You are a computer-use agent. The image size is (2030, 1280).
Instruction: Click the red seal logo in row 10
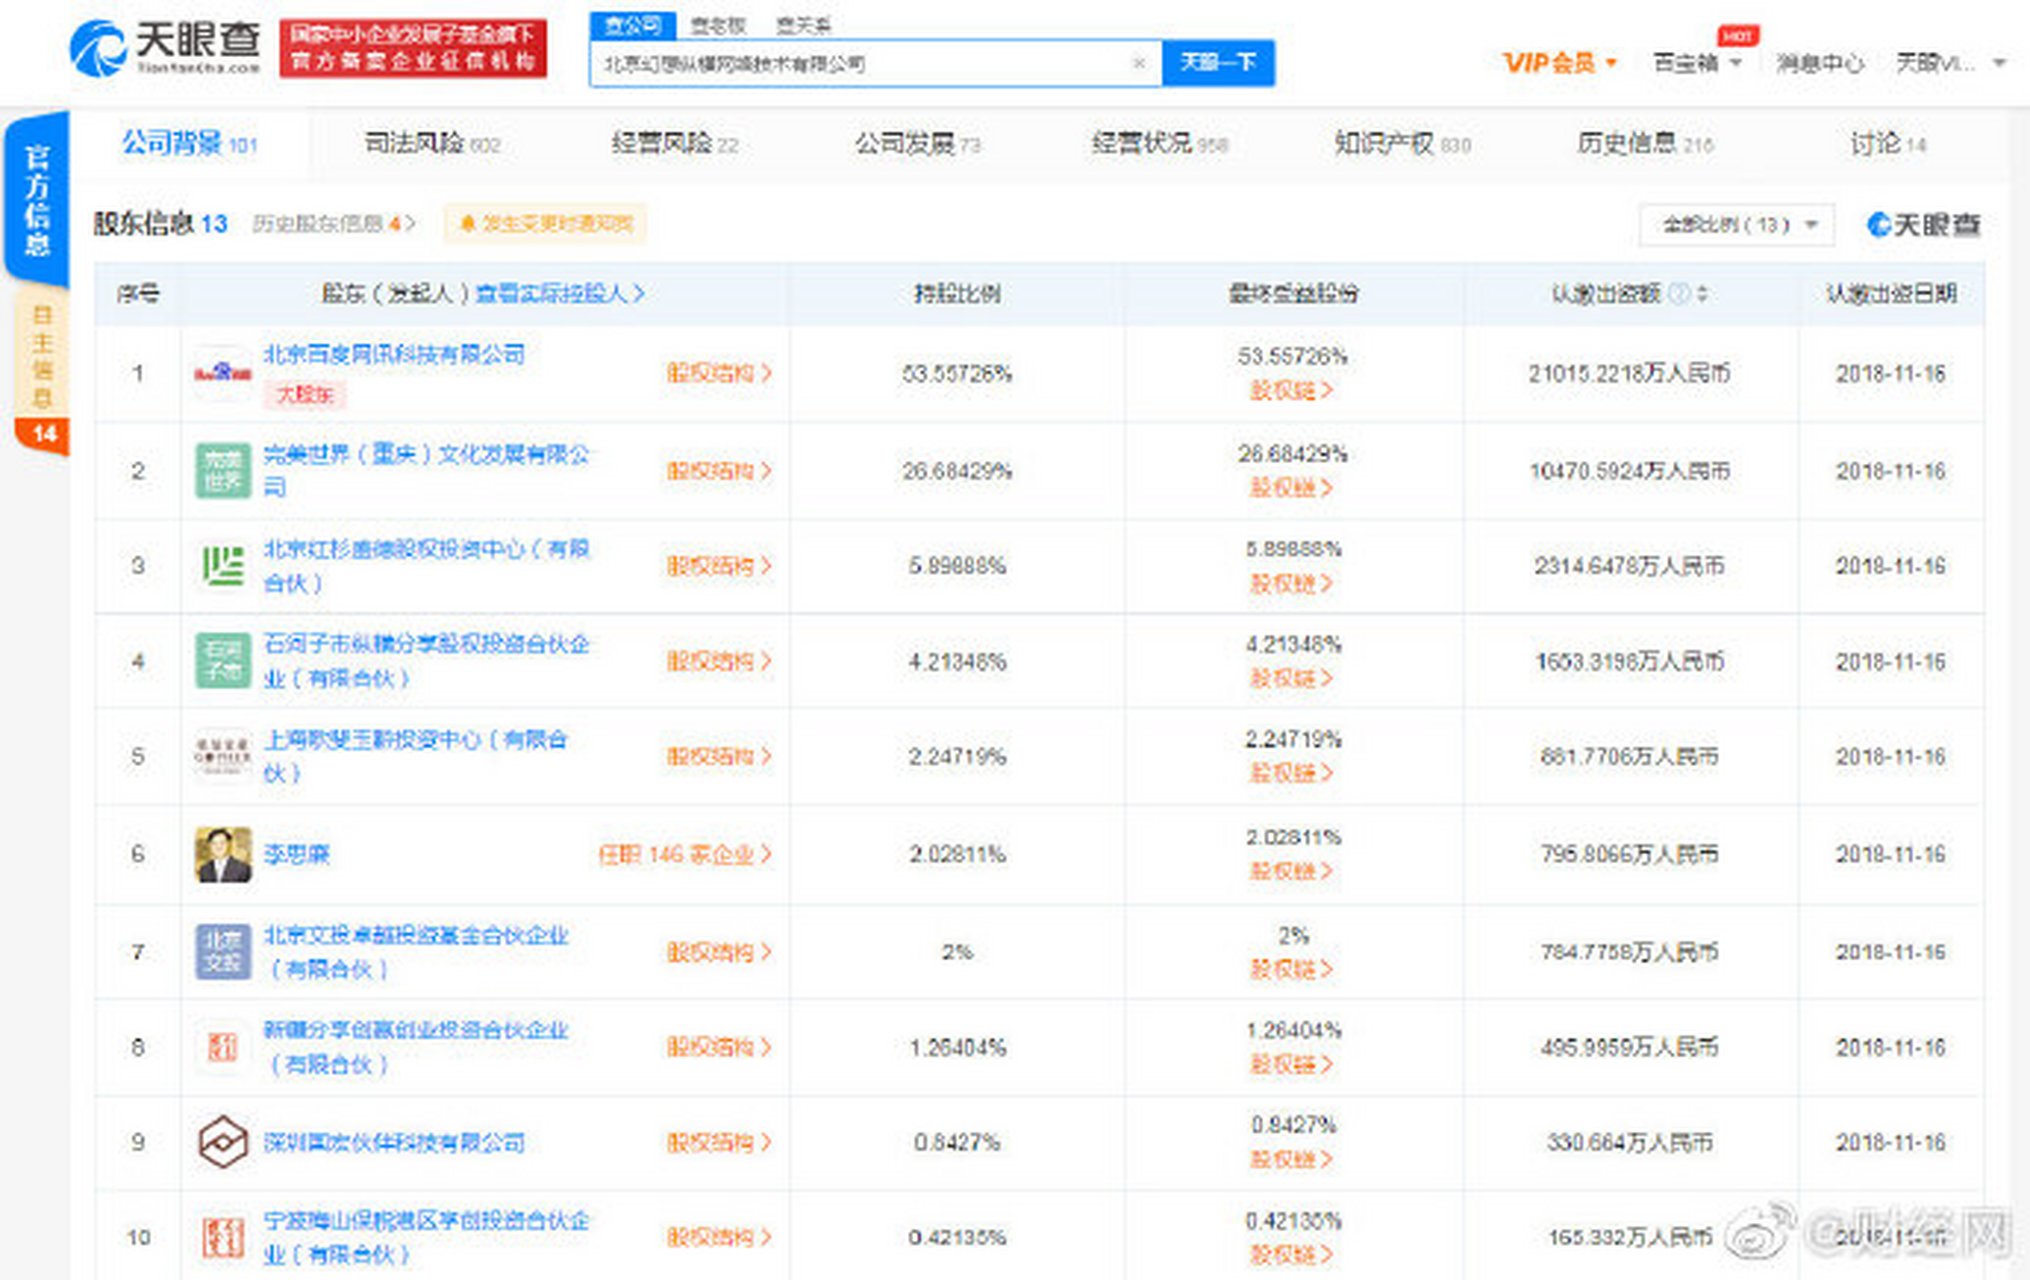[x=222, y=1237]
